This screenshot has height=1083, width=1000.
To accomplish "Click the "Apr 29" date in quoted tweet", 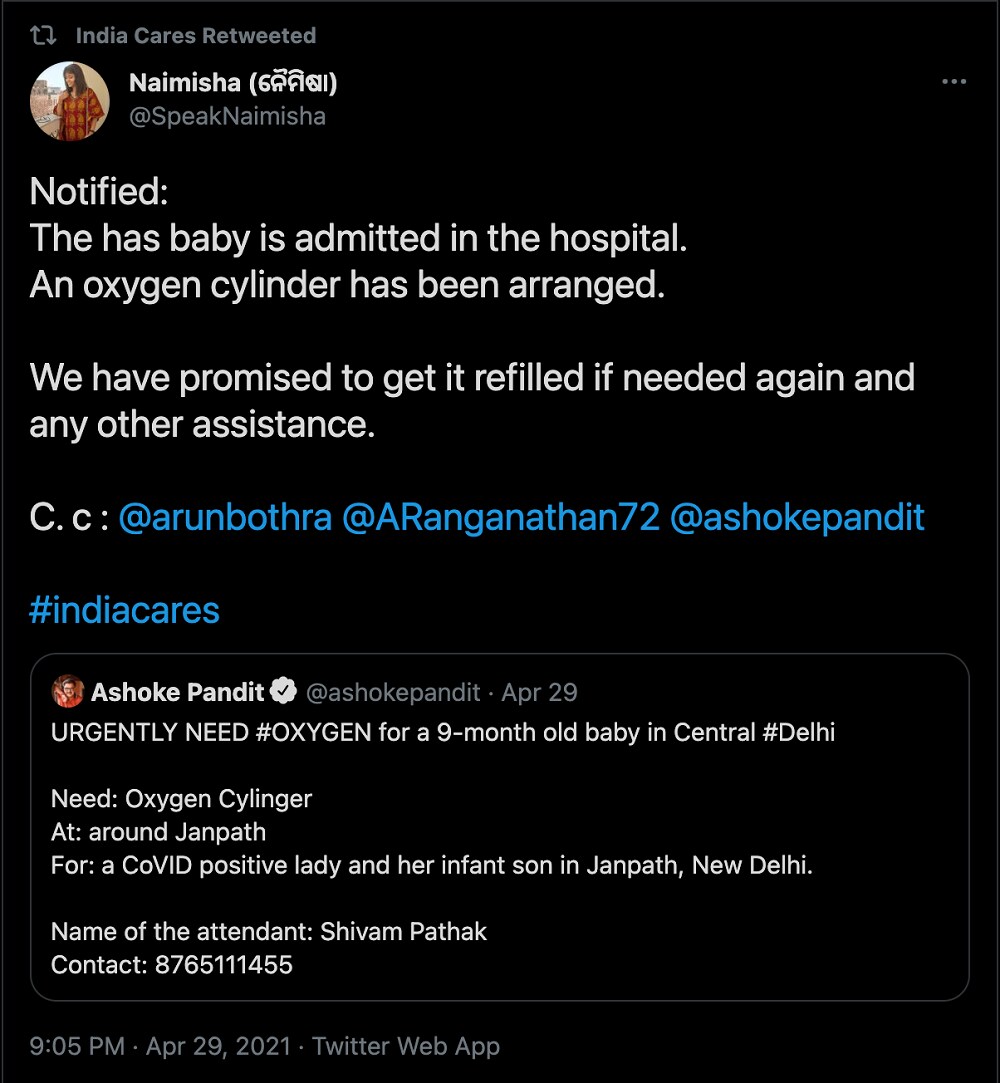I will [539, 691].
